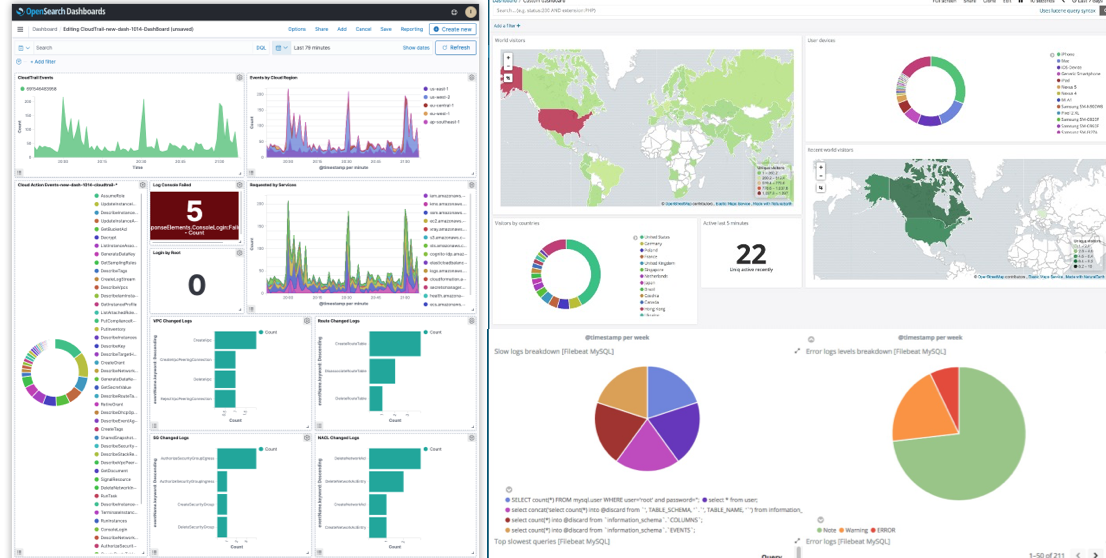Click the Add filter link

(42, 62)
